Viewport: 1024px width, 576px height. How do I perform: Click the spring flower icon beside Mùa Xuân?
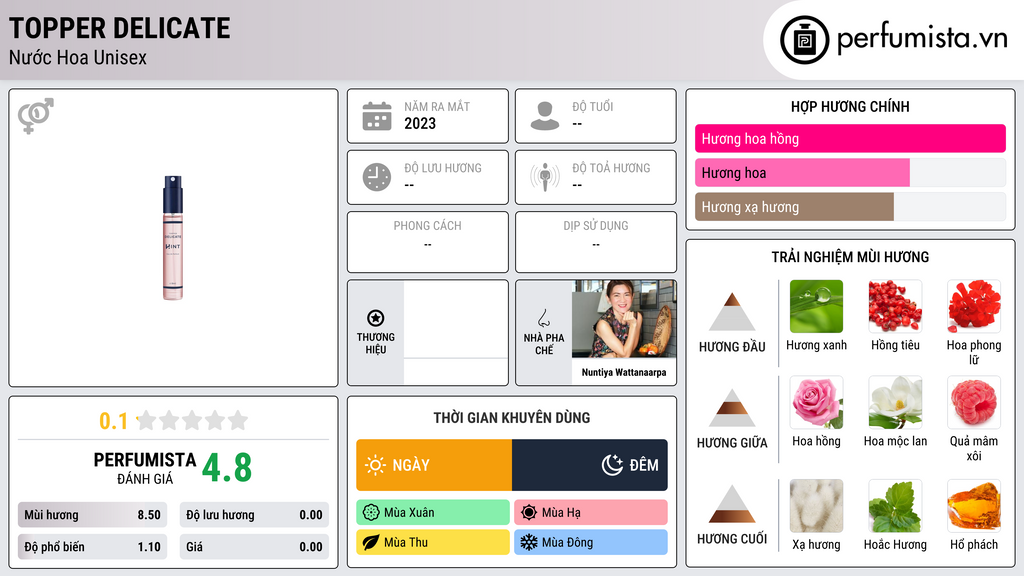(371, 512)
